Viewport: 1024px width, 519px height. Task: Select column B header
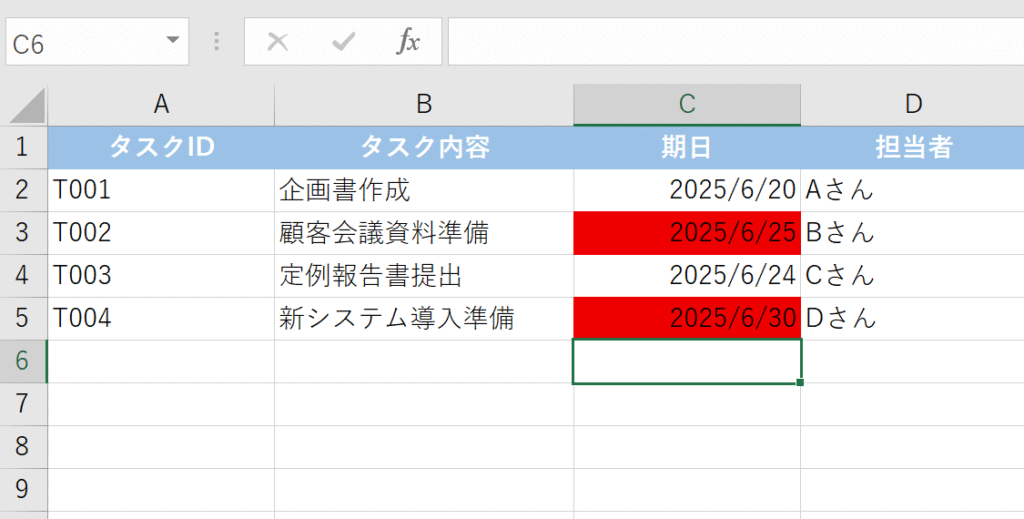click(x=424, y=104)
